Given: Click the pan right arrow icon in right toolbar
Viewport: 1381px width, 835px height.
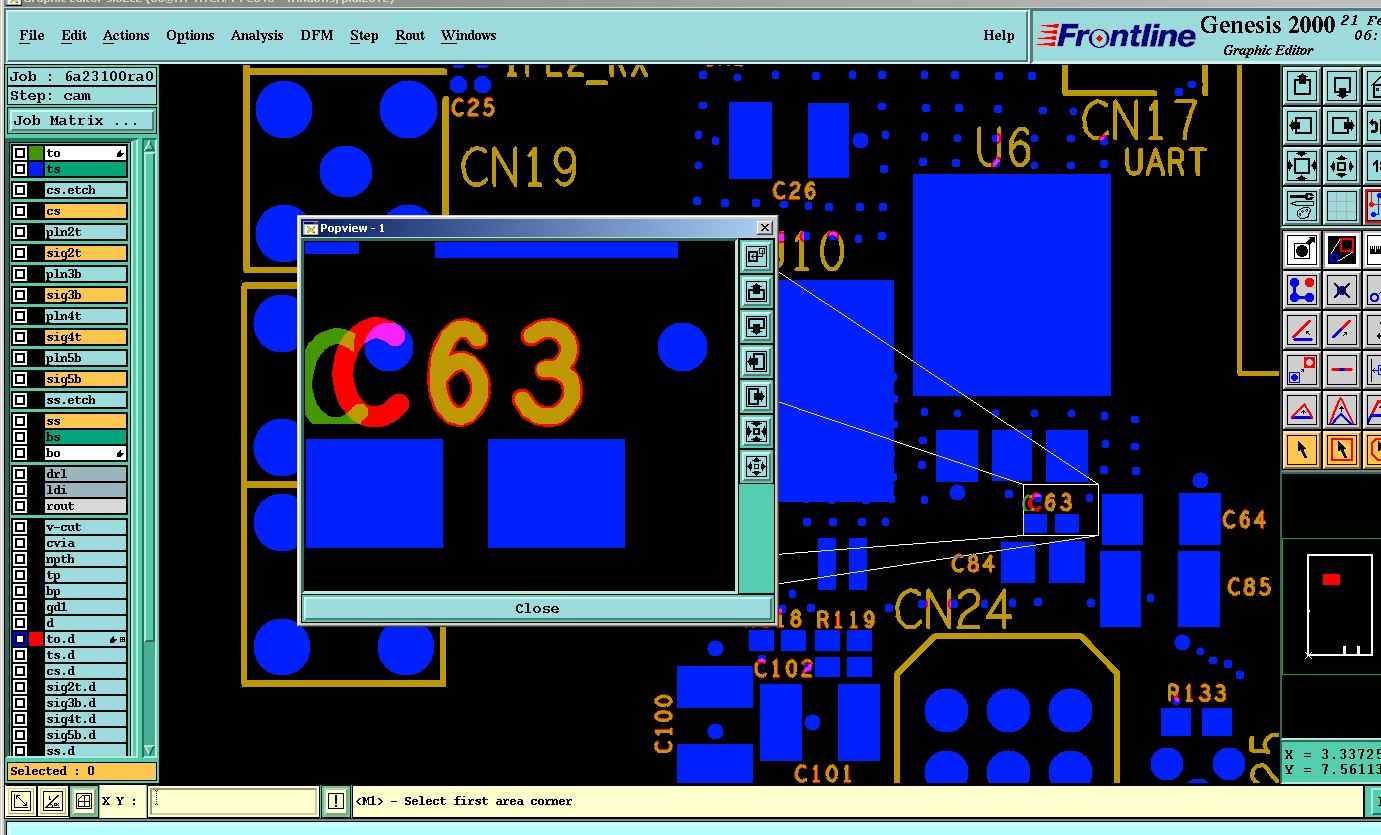Looking at the screenshot, I should [1341, 126].
